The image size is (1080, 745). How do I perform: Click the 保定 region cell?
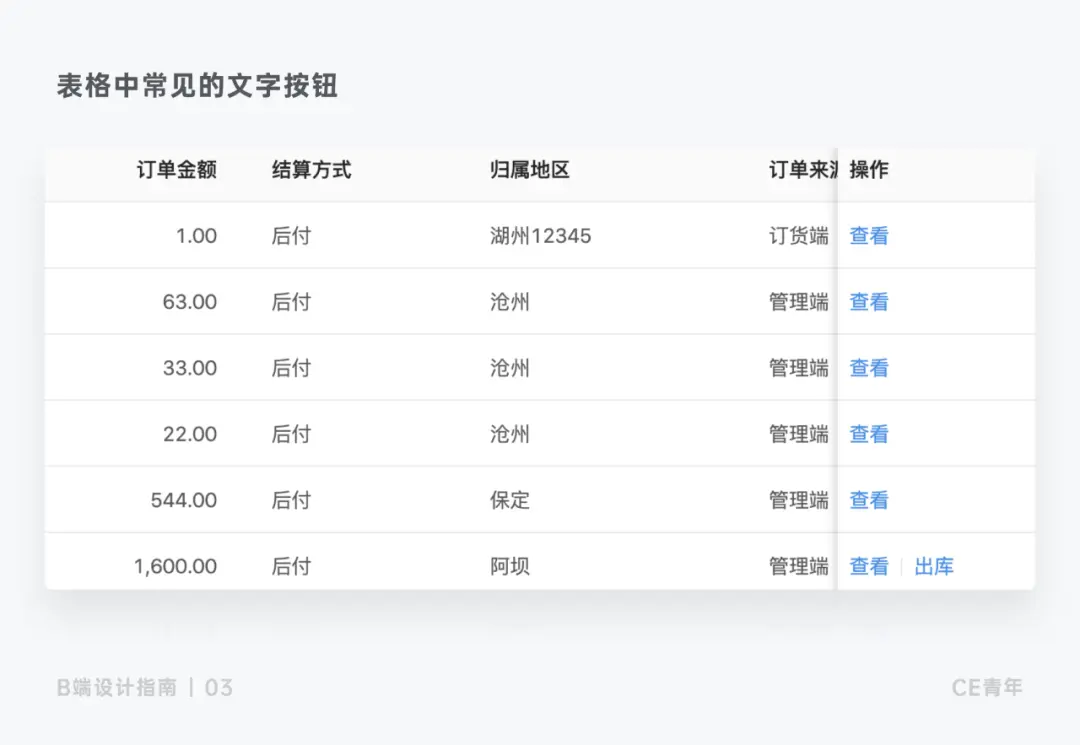pos(510,500)
